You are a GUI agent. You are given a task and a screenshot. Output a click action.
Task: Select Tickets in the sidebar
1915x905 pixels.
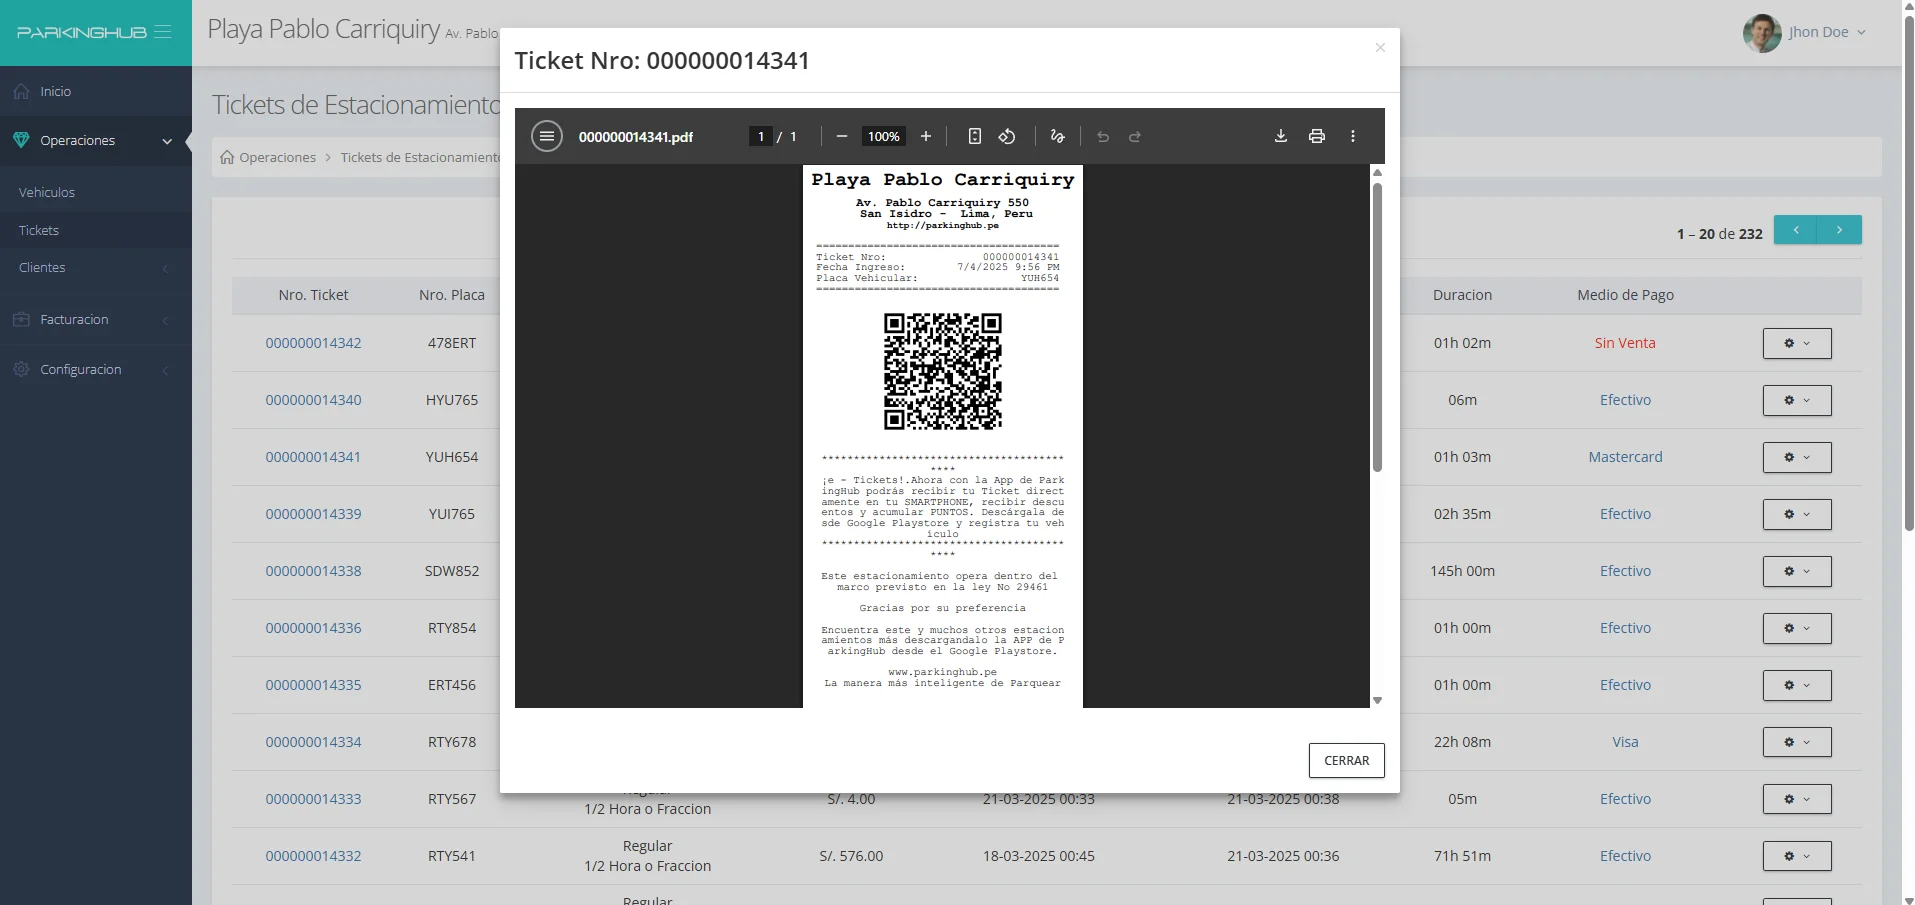[38, 230]
